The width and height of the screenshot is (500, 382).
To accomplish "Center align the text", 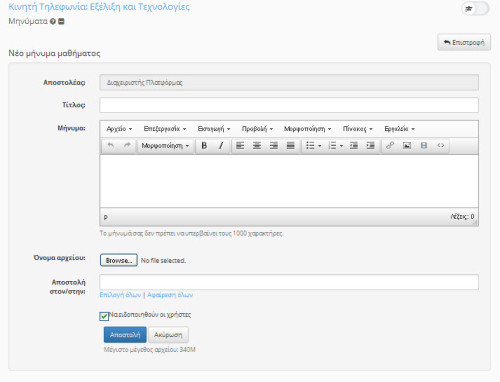I will pos(257,146).
